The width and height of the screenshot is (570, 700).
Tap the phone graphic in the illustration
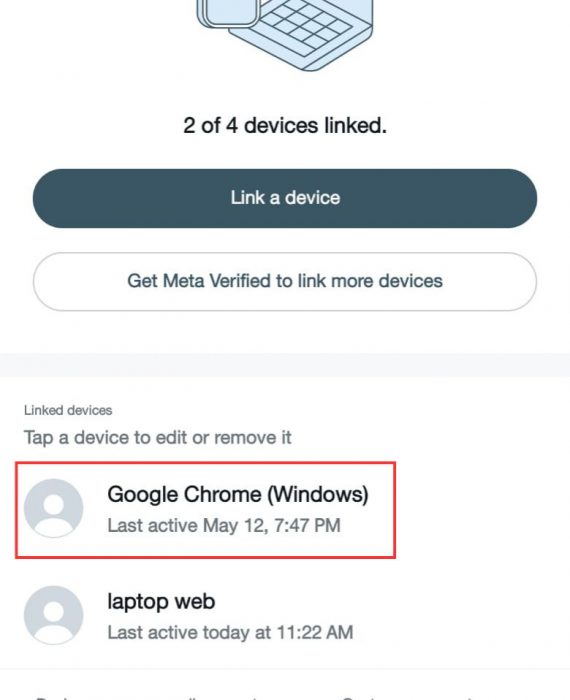click(x=228, y=13)
